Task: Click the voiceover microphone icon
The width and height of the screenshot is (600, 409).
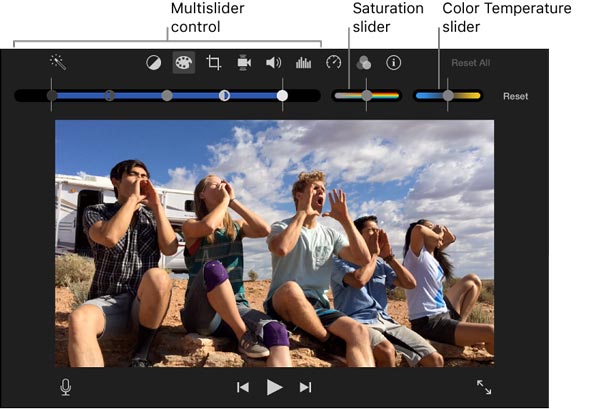Action: [66, 387]
